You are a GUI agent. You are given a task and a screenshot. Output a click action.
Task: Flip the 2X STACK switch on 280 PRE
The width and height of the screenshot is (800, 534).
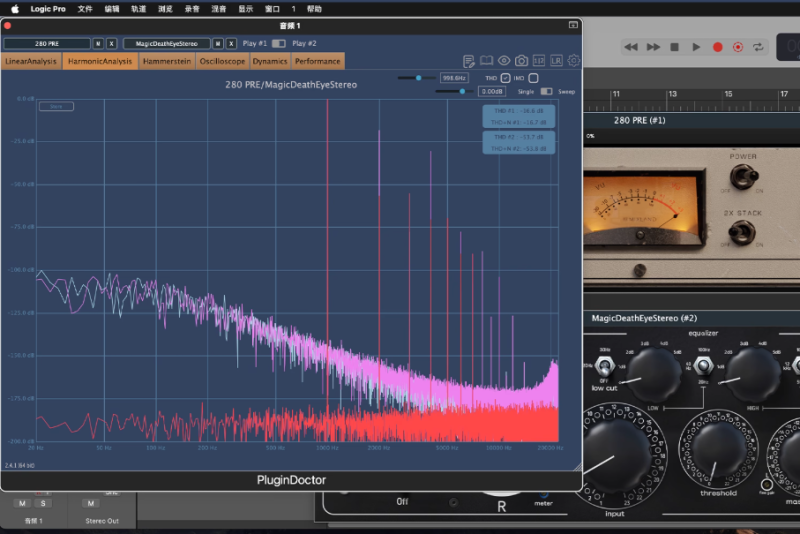click(742, 232)
